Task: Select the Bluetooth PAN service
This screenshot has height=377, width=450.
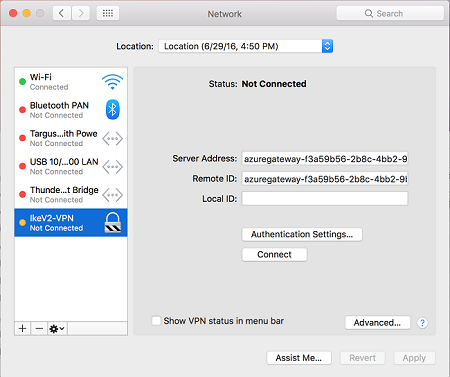Action: click(71, 110)
